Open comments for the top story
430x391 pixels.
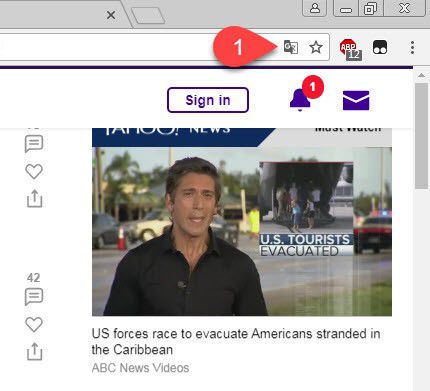34,144
